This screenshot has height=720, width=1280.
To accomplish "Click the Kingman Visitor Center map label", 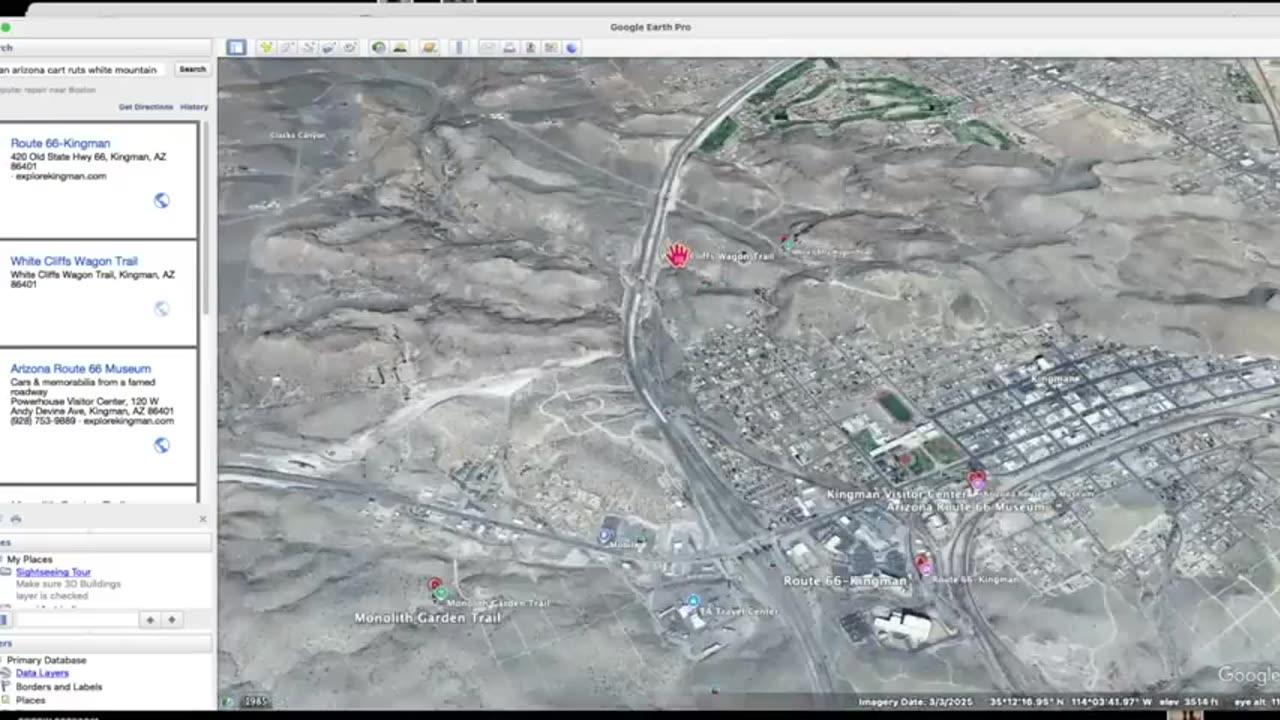I will [x=897, y=495].
